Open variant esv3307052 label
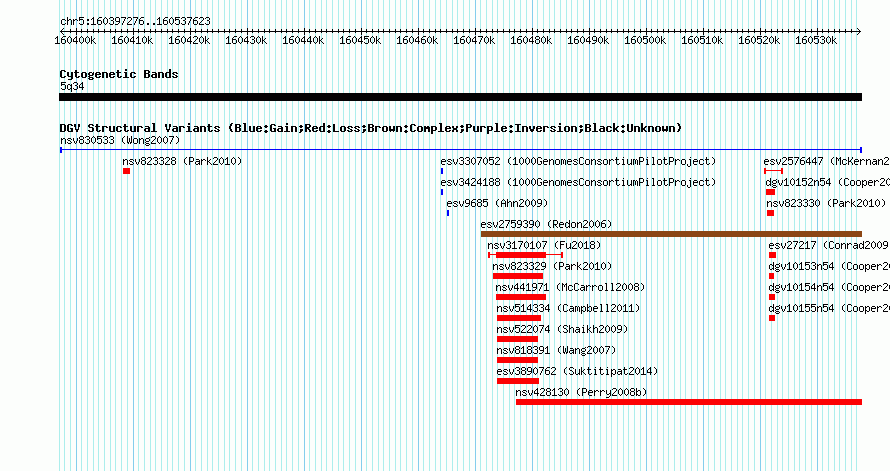 tap(578, 161)
